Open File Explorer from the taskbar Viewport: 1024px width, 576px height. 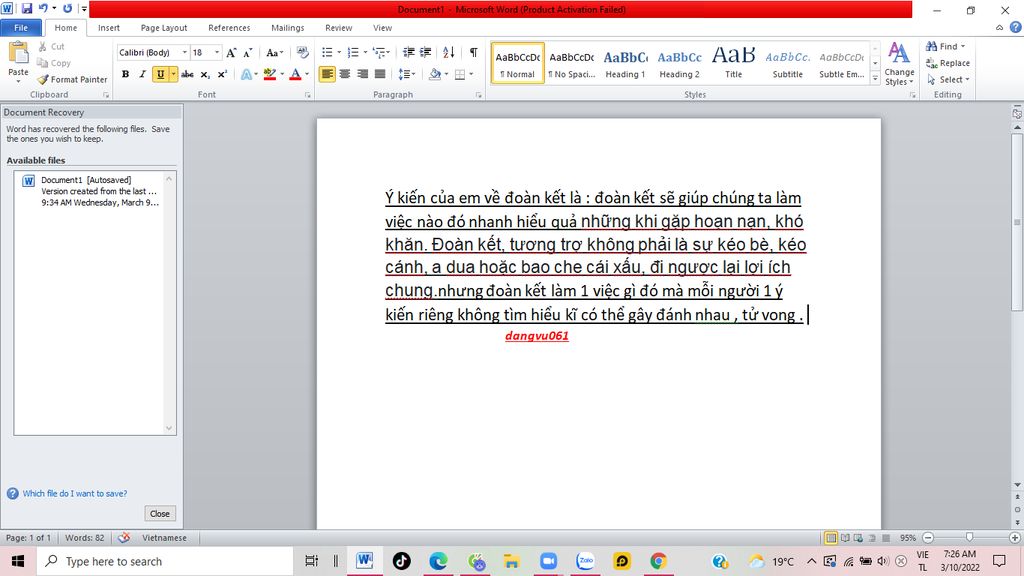tap(511, 561)
